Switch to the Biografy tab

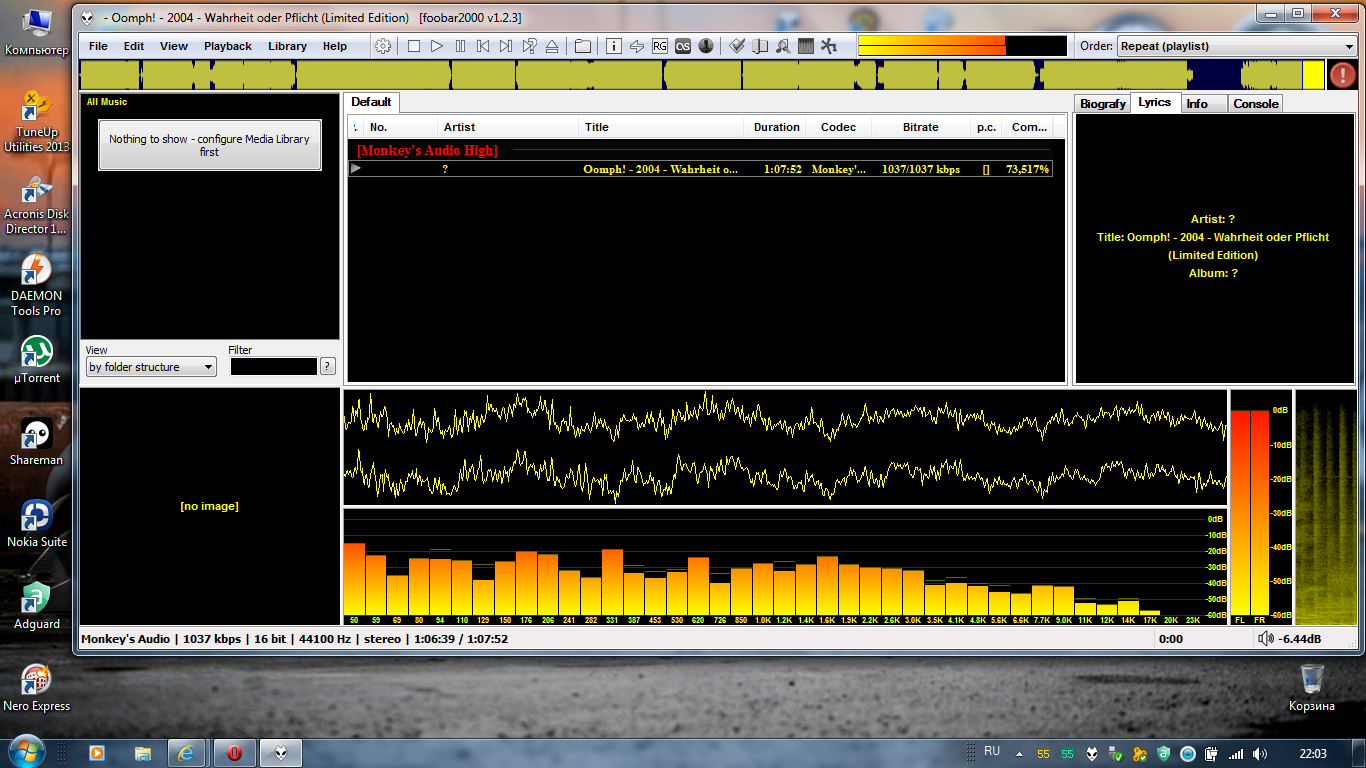click(1103, 103)
